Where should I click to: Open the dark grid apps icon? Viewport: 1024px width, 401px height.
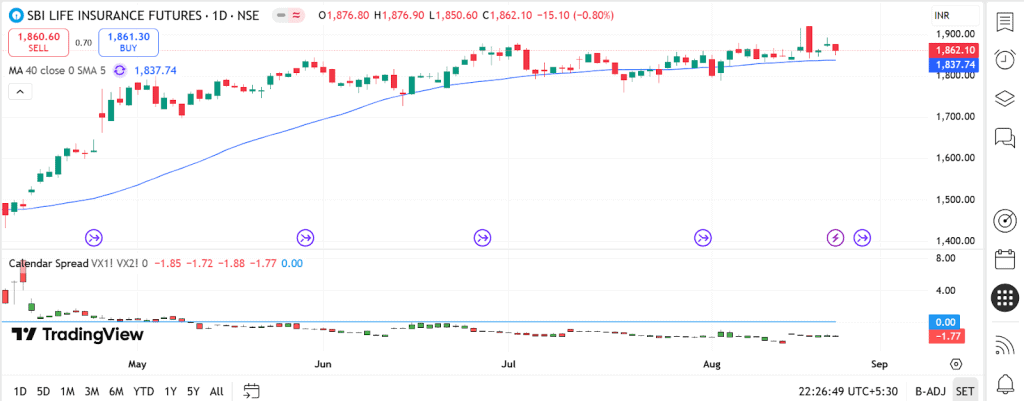coord(1004,298)
